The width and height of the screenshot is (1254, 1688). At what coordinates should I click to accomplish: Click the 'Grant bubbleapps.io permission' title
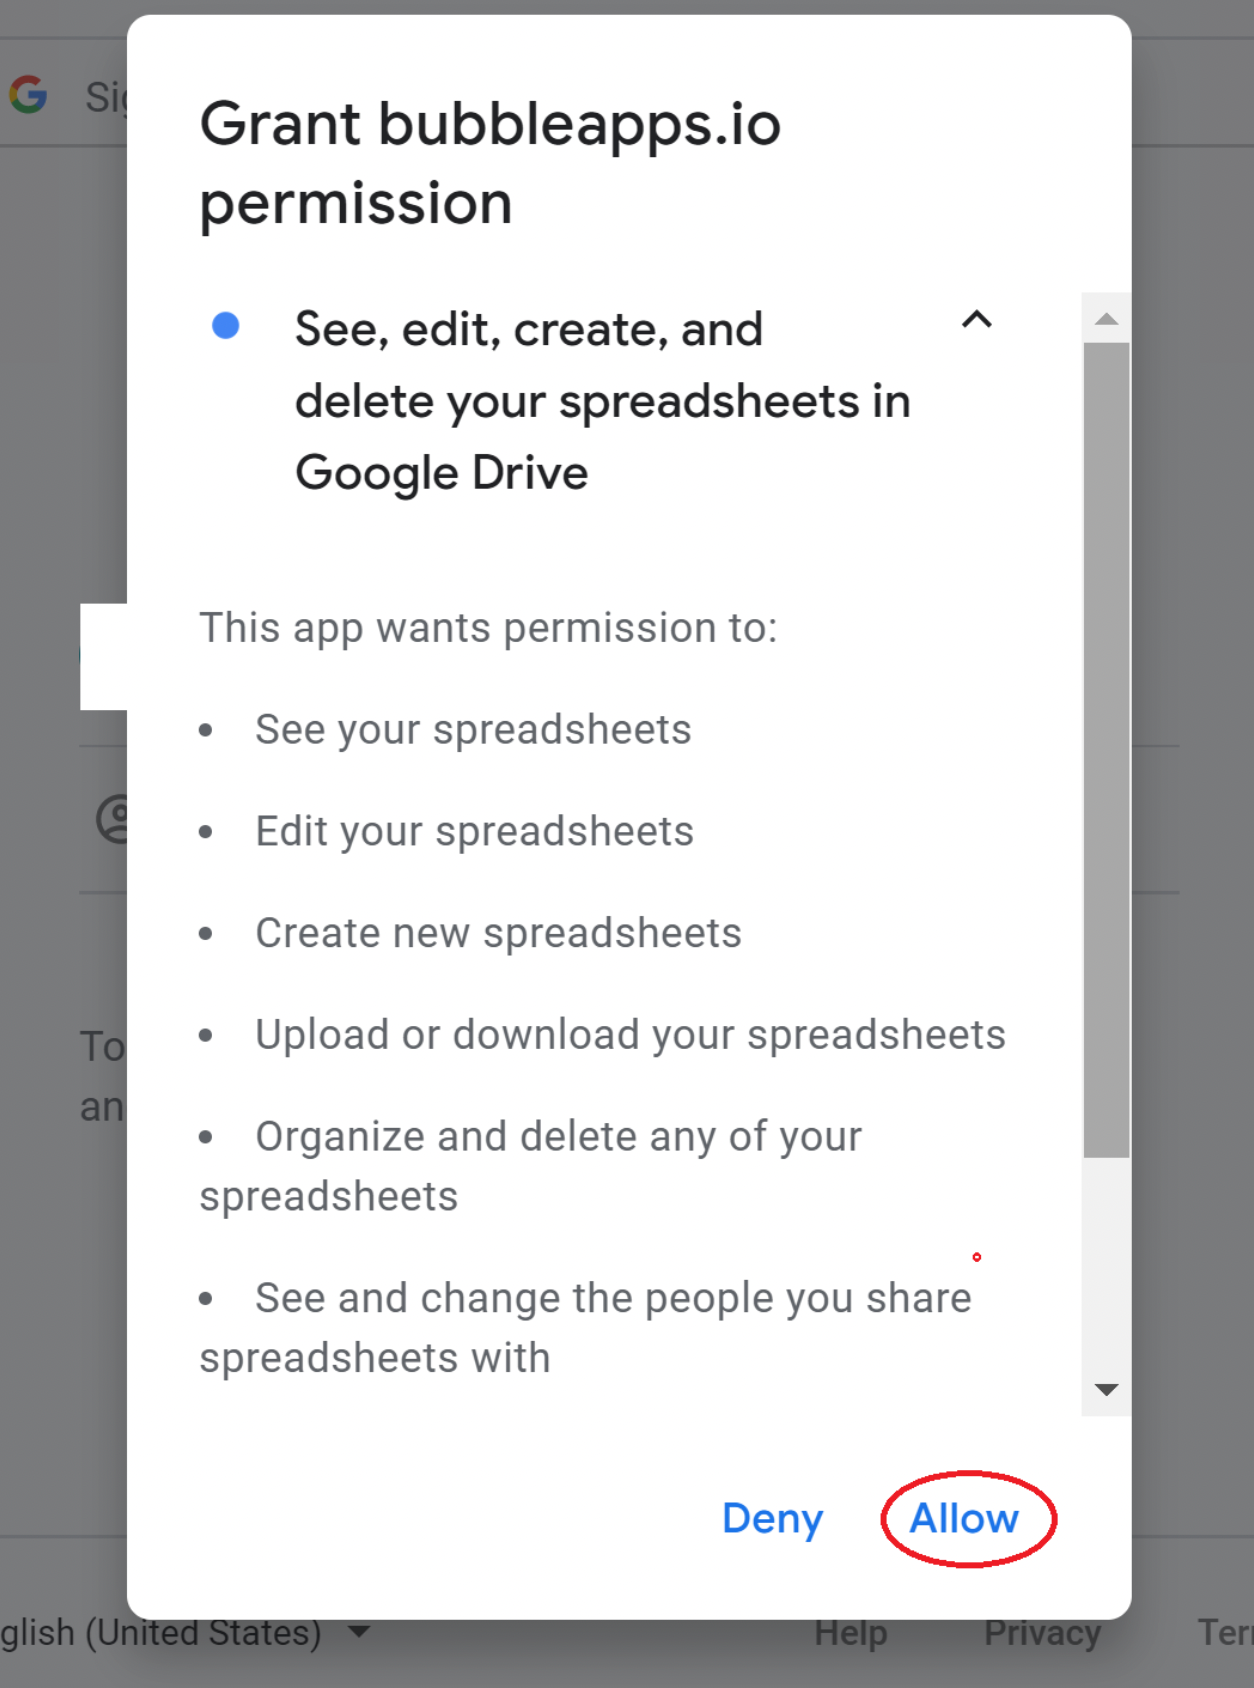pyautogui.click(x=490, y=163)
